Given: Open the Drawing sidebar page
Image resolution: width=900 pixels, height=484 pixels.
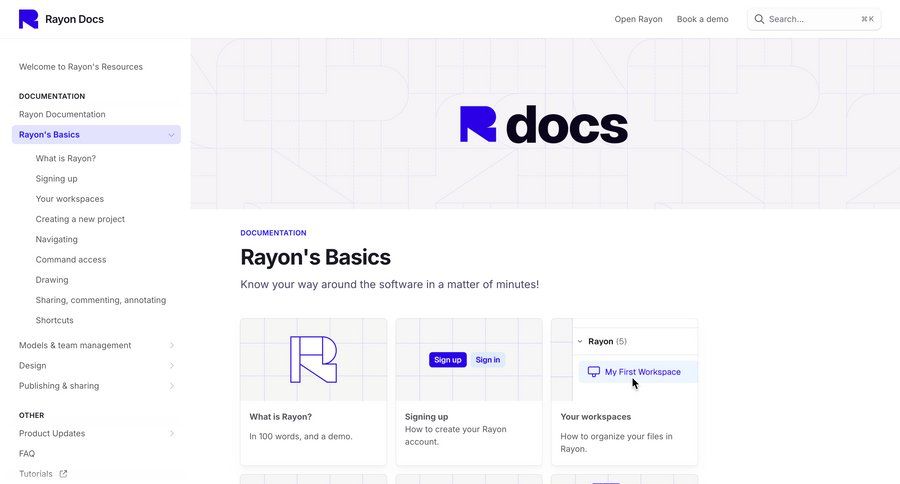Looking at the screenshot, I should [52, 280].
